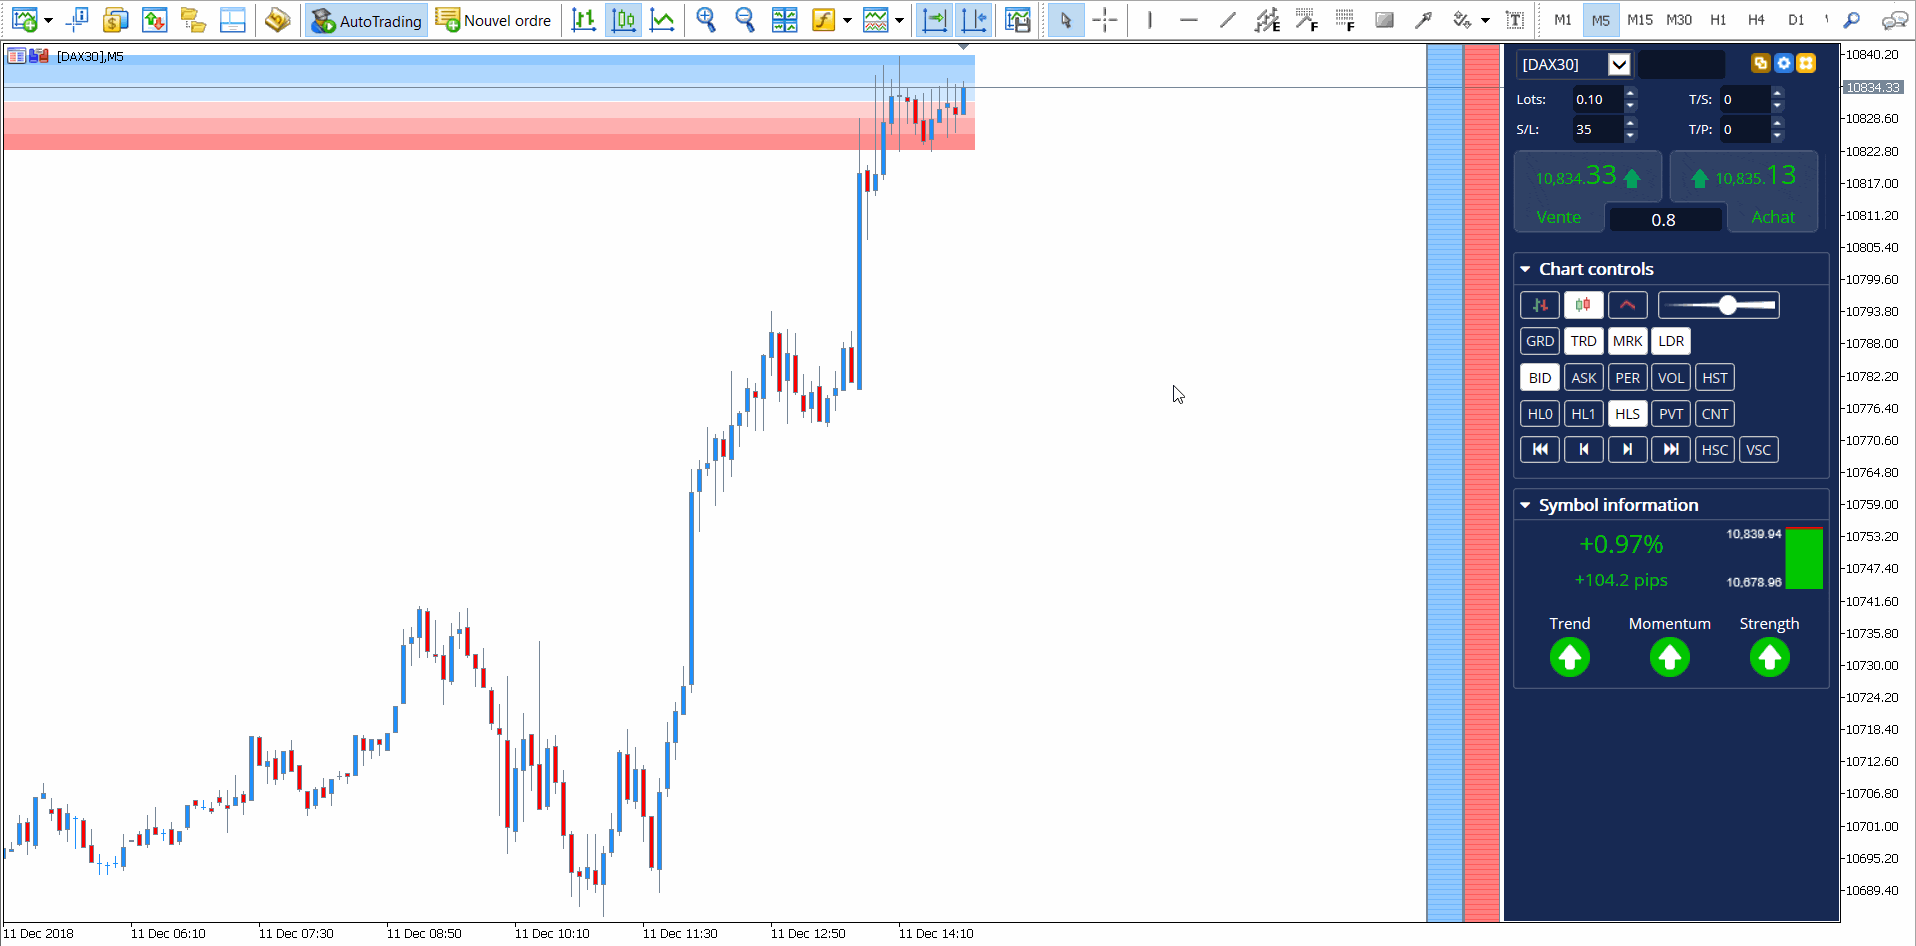Viewport: 1916px width, 946px height.
Task: Switch to H1 timeframe
Action: (1718, 20)
